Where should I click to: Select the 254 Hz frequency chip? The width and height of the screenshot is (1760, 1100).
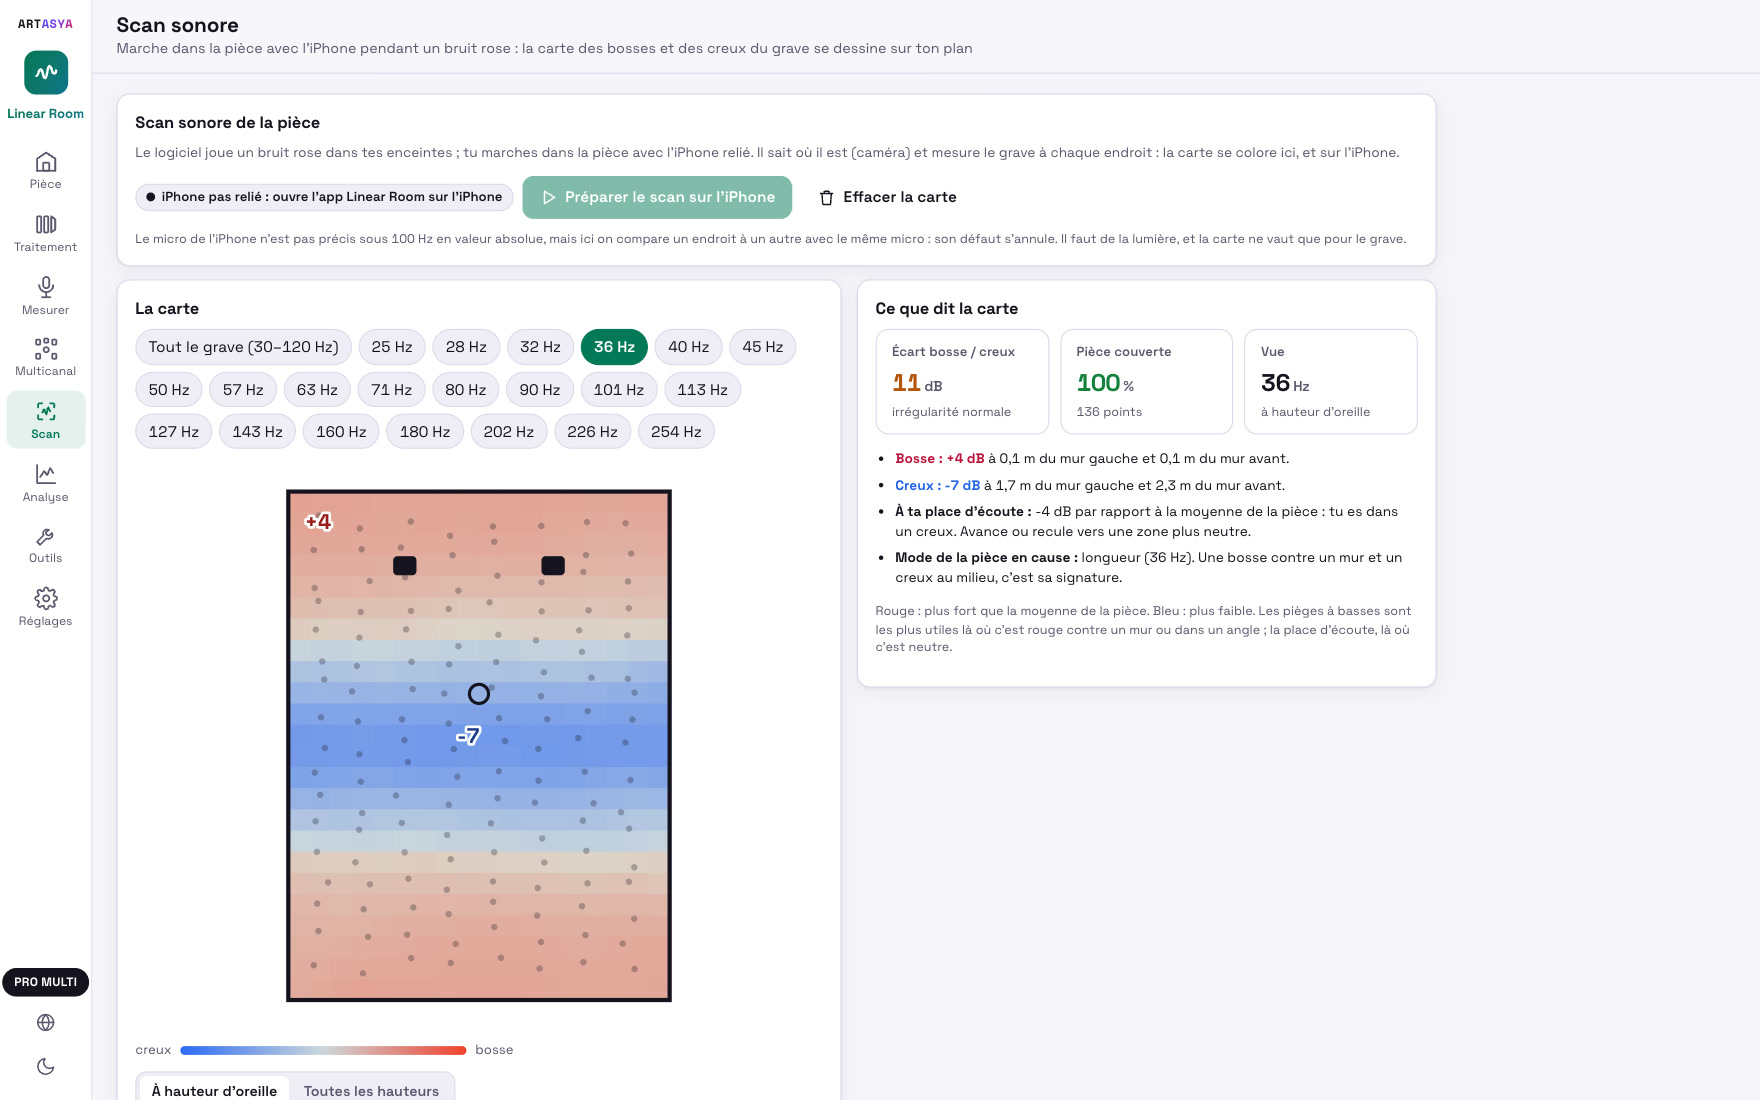point(676,432)
